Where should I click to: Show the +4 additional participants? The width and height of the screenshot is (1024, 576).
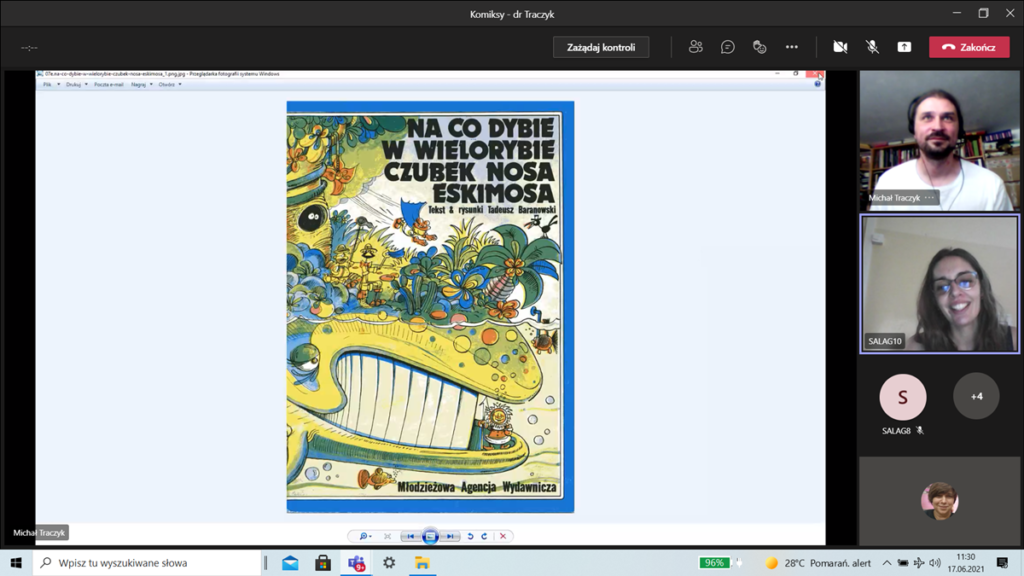point(976,396)
